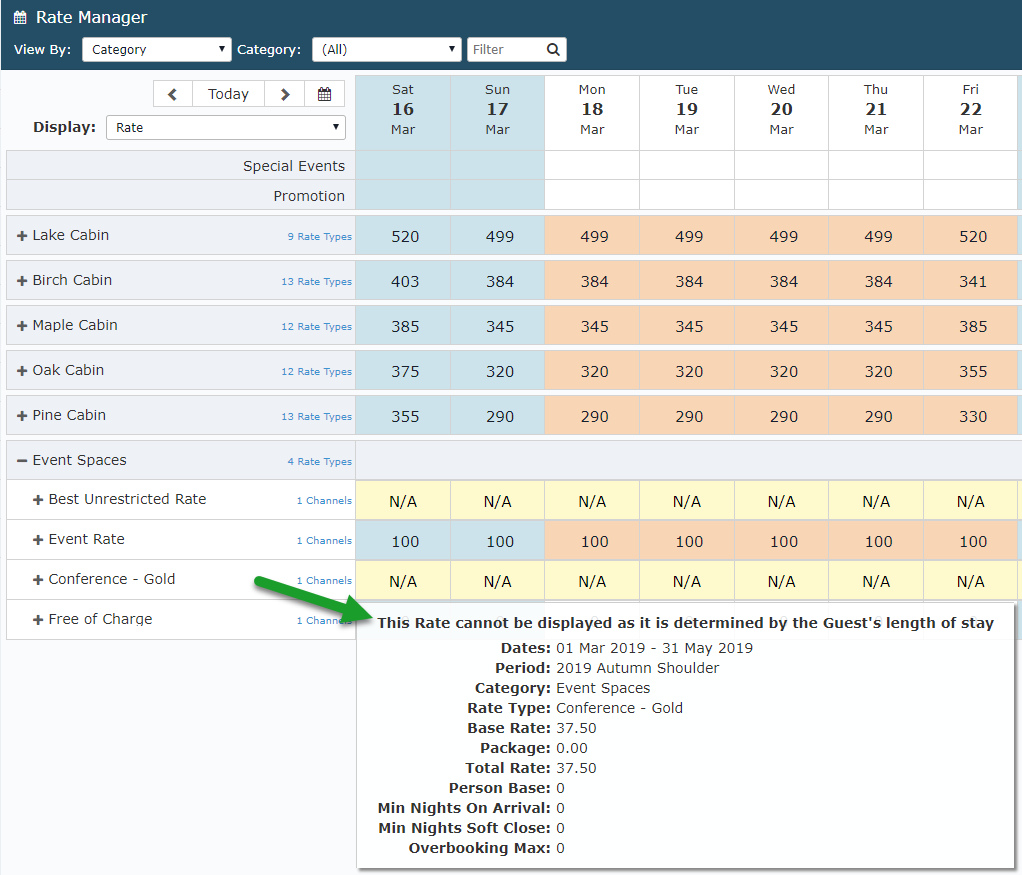1022x875 pixels.
Task: Open Lake Cabin 9 Rate Types link
Action: click(x=319, y=237)
